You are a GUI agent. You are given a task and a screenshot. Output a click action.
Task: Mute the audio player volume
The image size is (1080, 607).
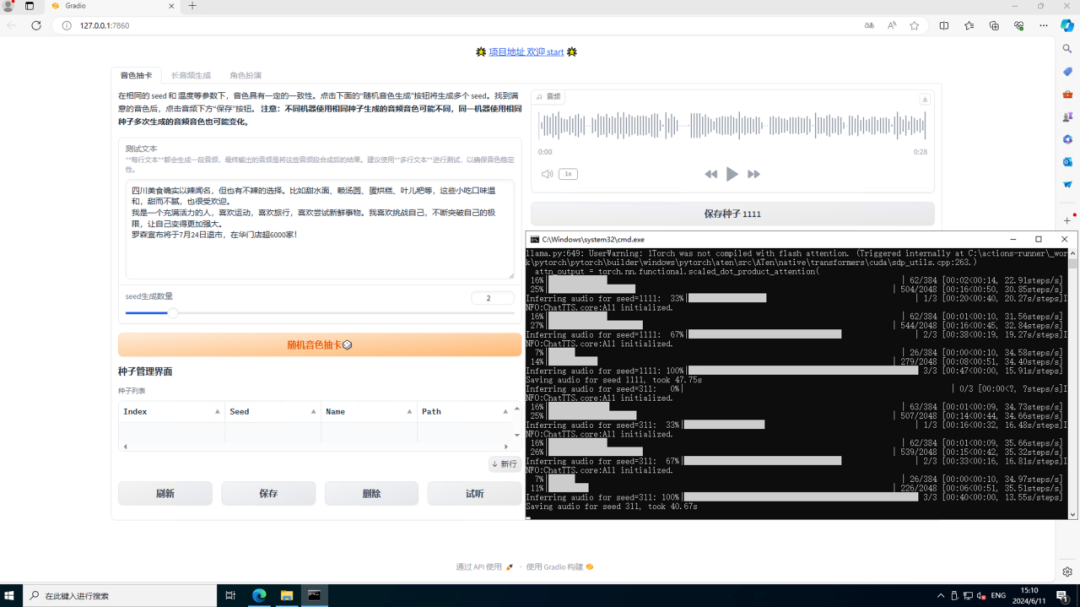[x=547, y=174]
